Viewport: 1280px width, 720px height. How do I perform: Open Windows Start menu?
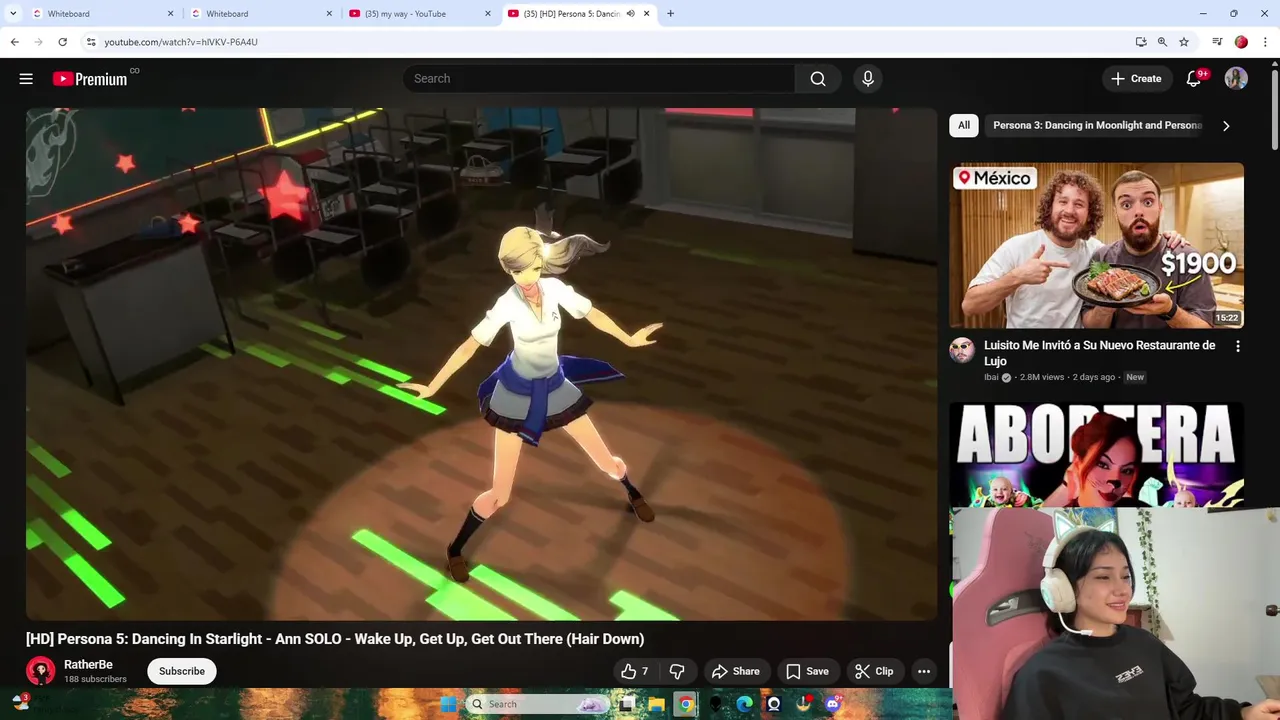coord(448,704)
